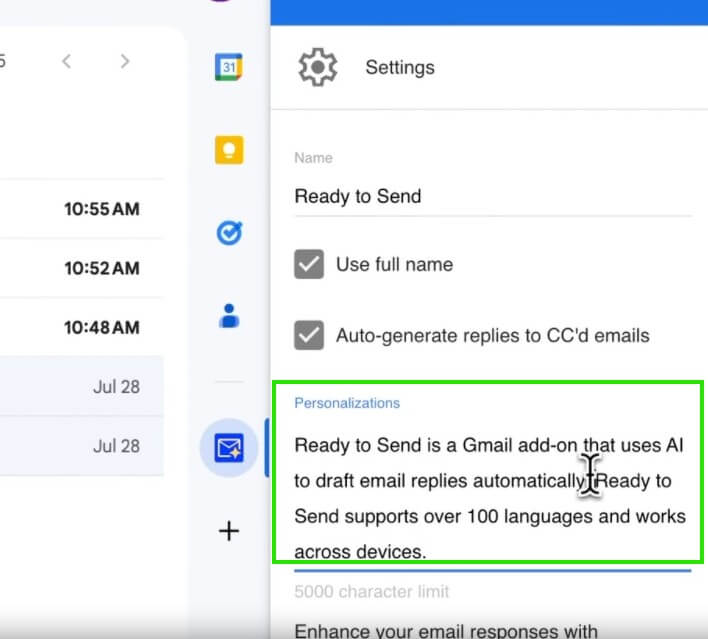This screenshot has height=639, width=708.
Task: Click inside the Personalizations text area
Action: click(493, 498)
